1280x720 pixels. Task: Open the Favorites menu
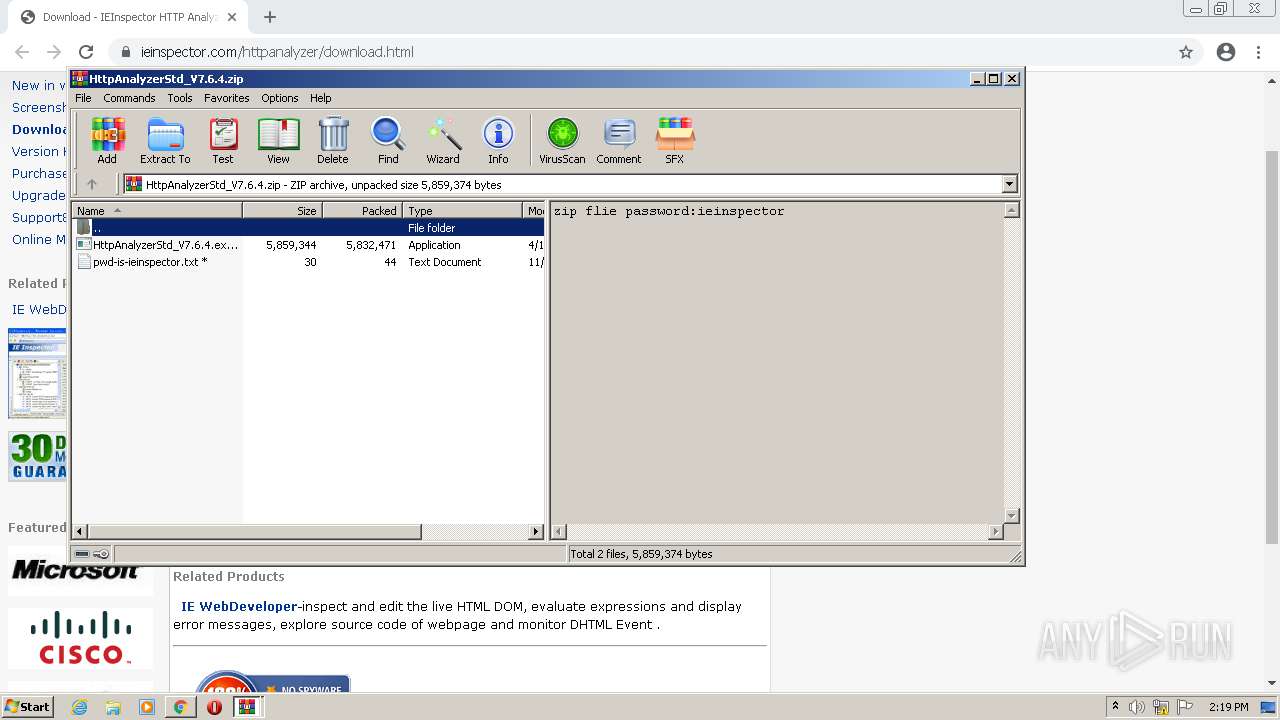(227, 98)
